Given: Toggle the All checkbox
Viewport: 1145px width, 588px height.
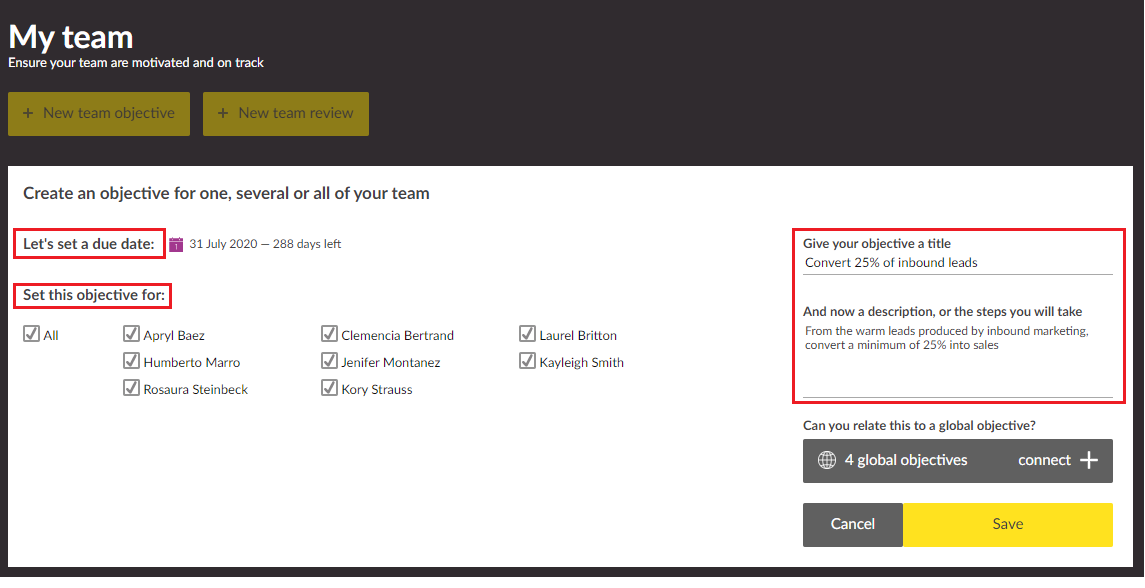Looking at the screenshot, I should (31, 335).
